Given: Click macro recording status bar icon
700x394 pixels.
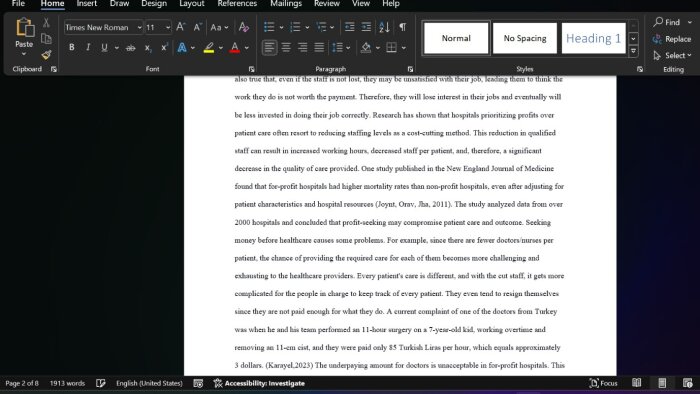Looking at the screenshot, I should click(198, 383).
